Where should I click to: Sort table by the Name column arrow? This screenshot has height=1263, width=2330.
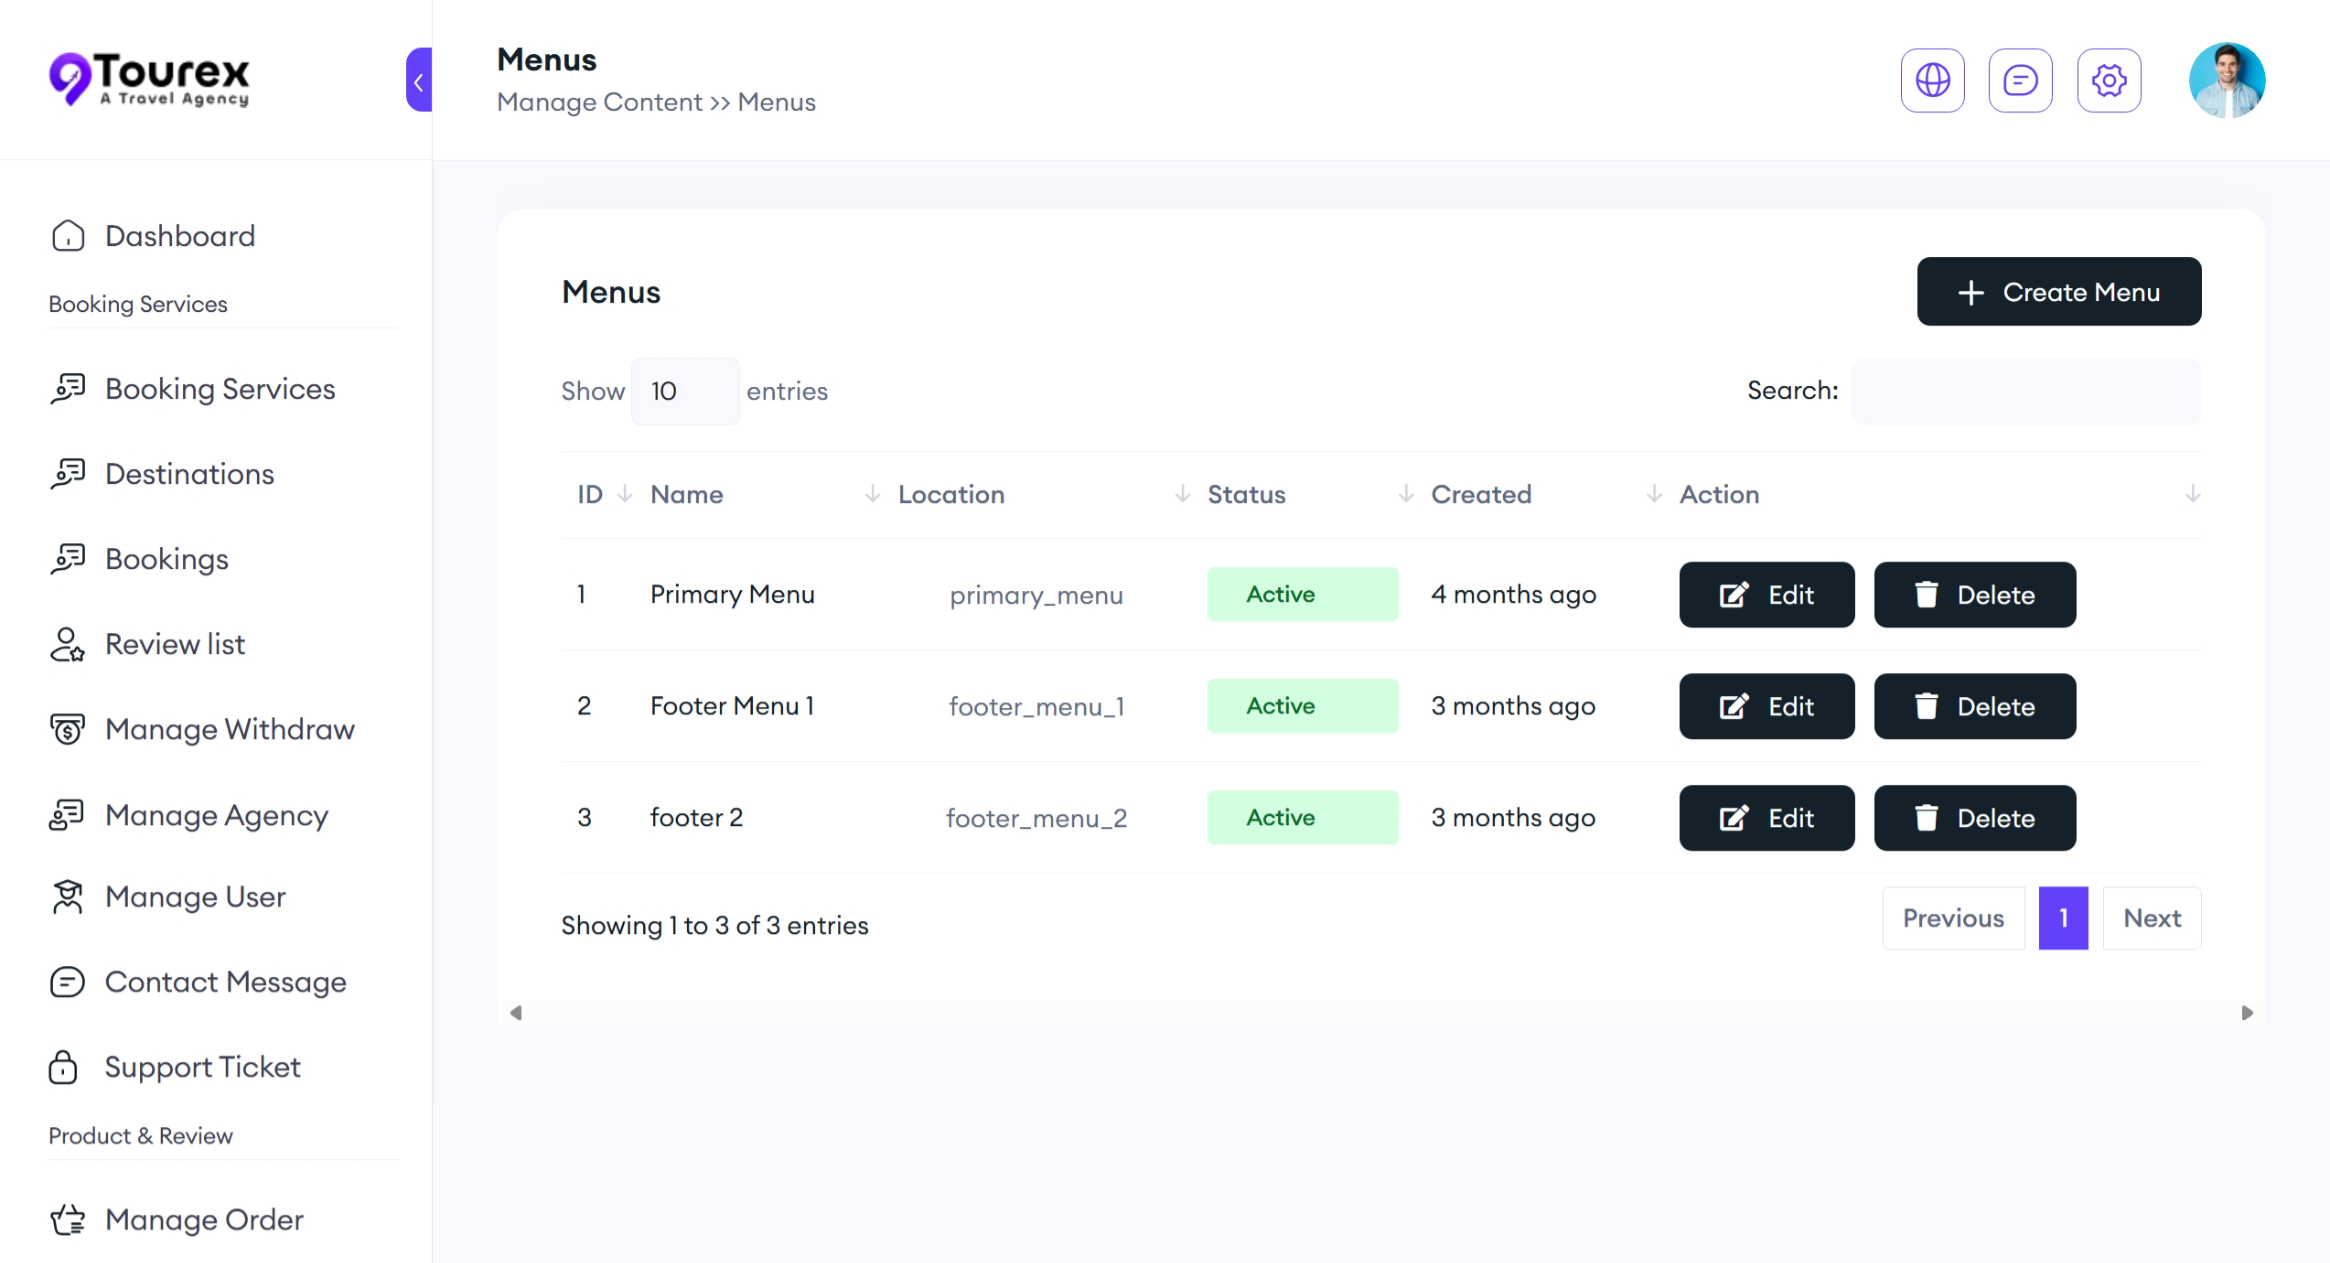(x=872, y=494)
